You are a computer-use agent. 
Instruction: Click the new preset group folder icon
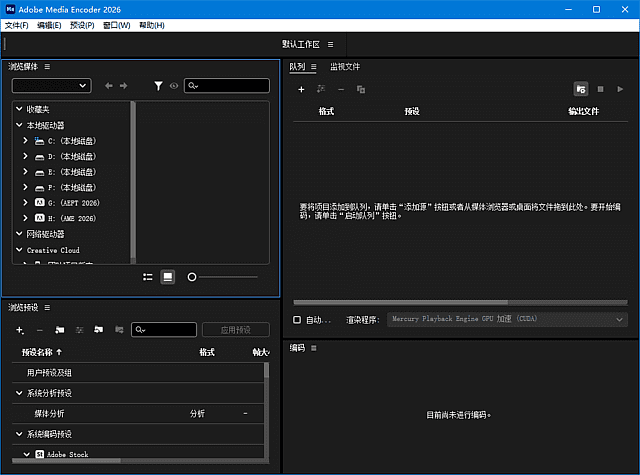[x=60, y=330]
